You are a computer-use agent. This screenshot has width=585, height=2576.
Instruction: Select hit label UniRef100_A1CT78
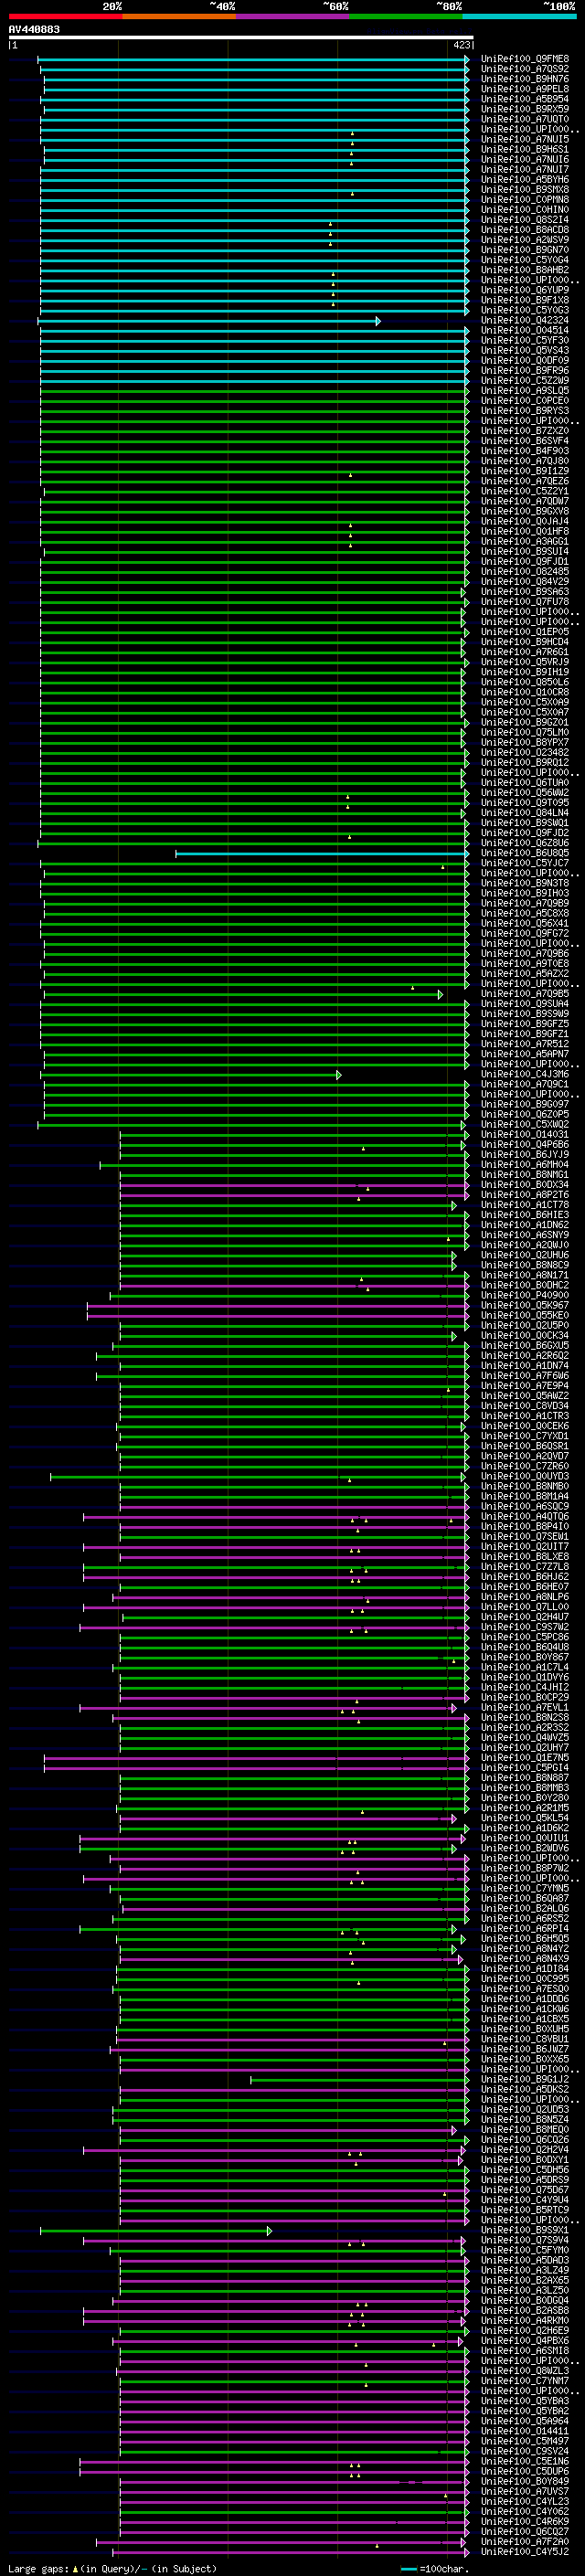(525, 1205)
